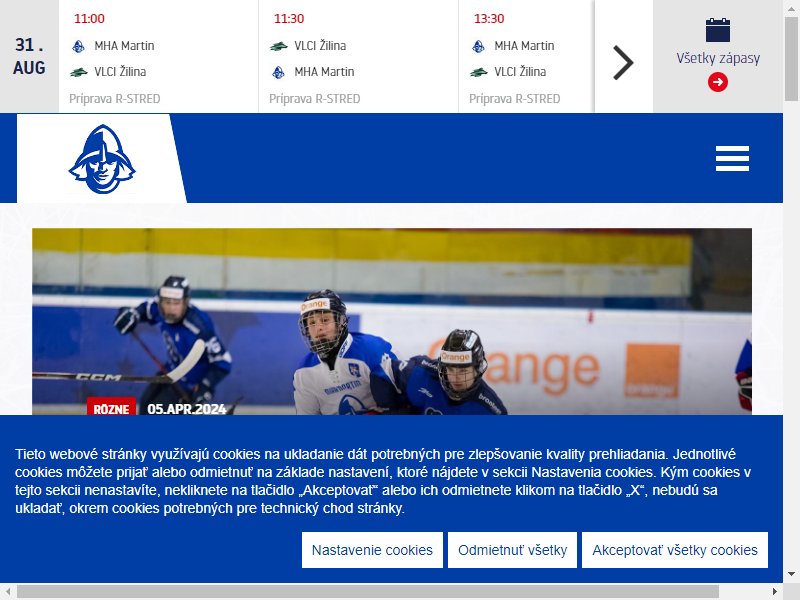
Task: Open the Všetky zápasy link
Action: pyautogui.click(x=718, y=58)
